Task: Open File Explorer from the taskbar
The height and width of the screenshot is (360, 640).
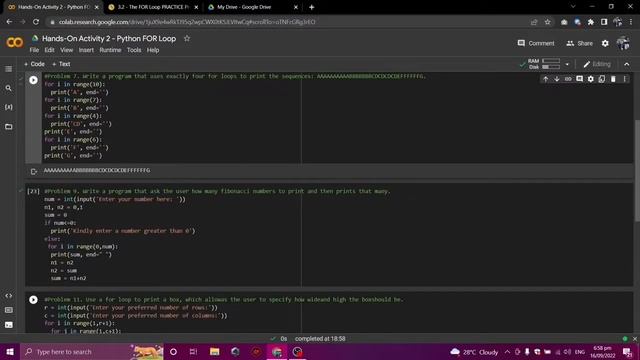Action: (x=214, y=352)
